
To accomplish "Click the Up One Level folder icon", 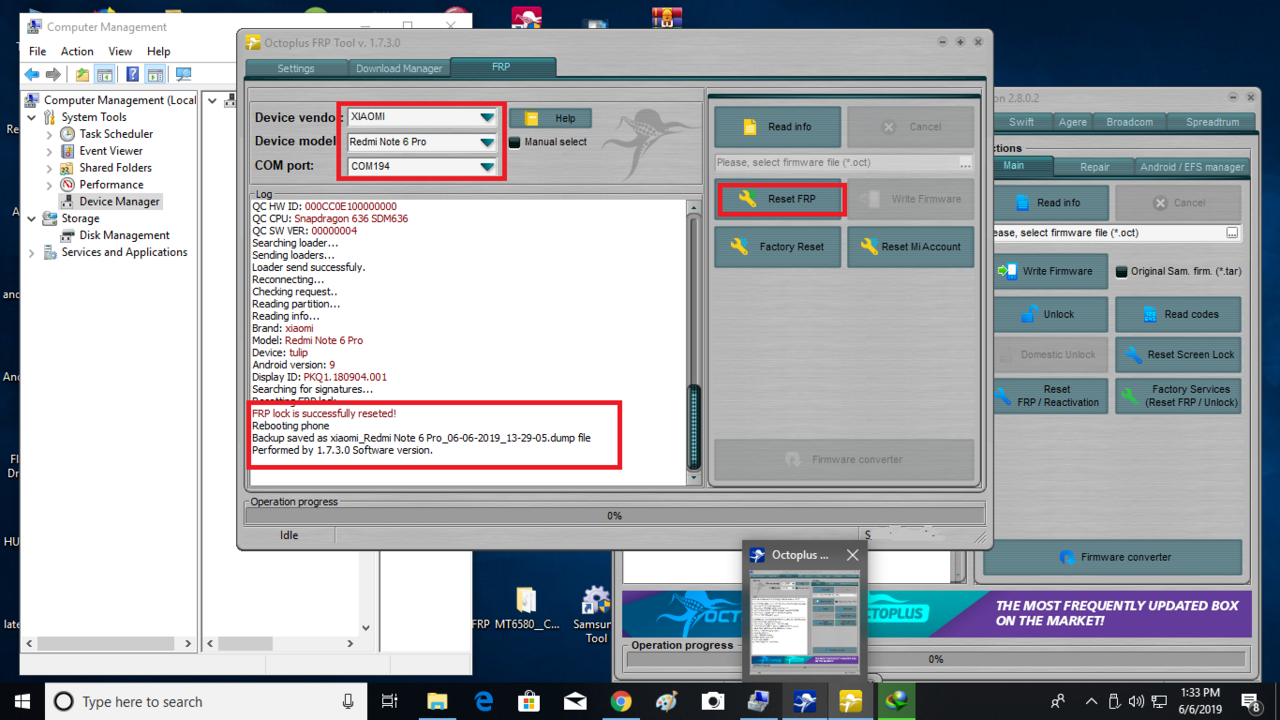I will tap(82, 74).
